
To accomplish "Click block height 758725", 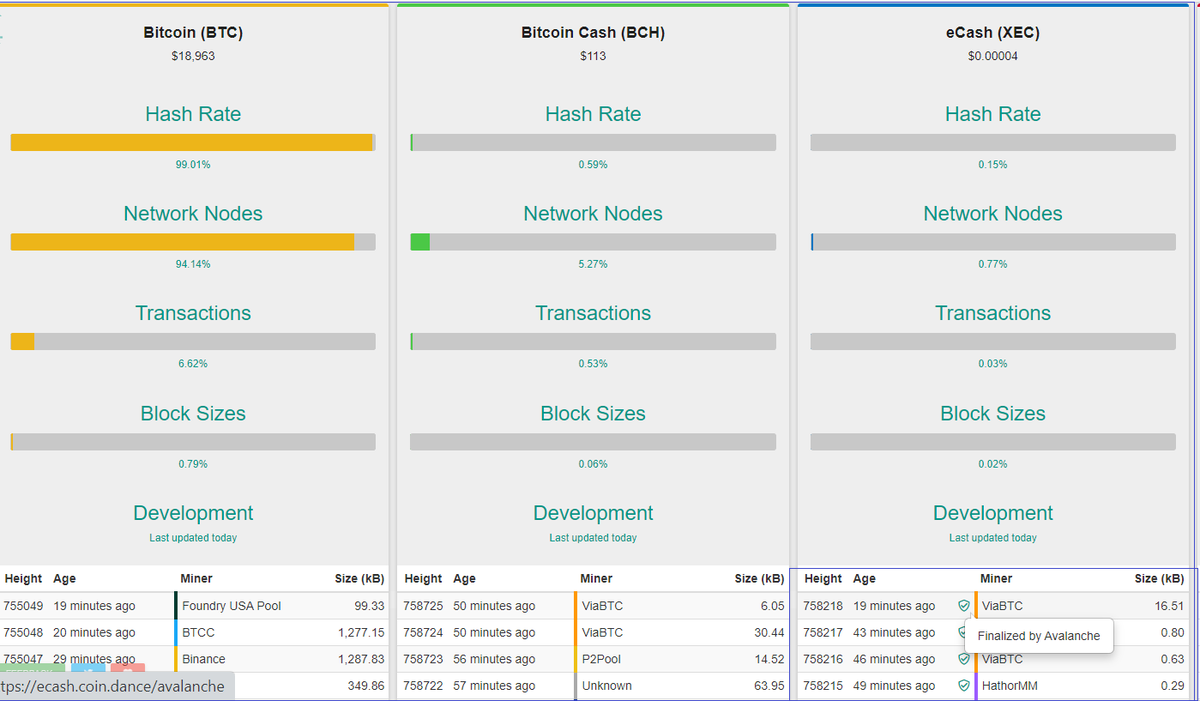I will pos(423,606).
